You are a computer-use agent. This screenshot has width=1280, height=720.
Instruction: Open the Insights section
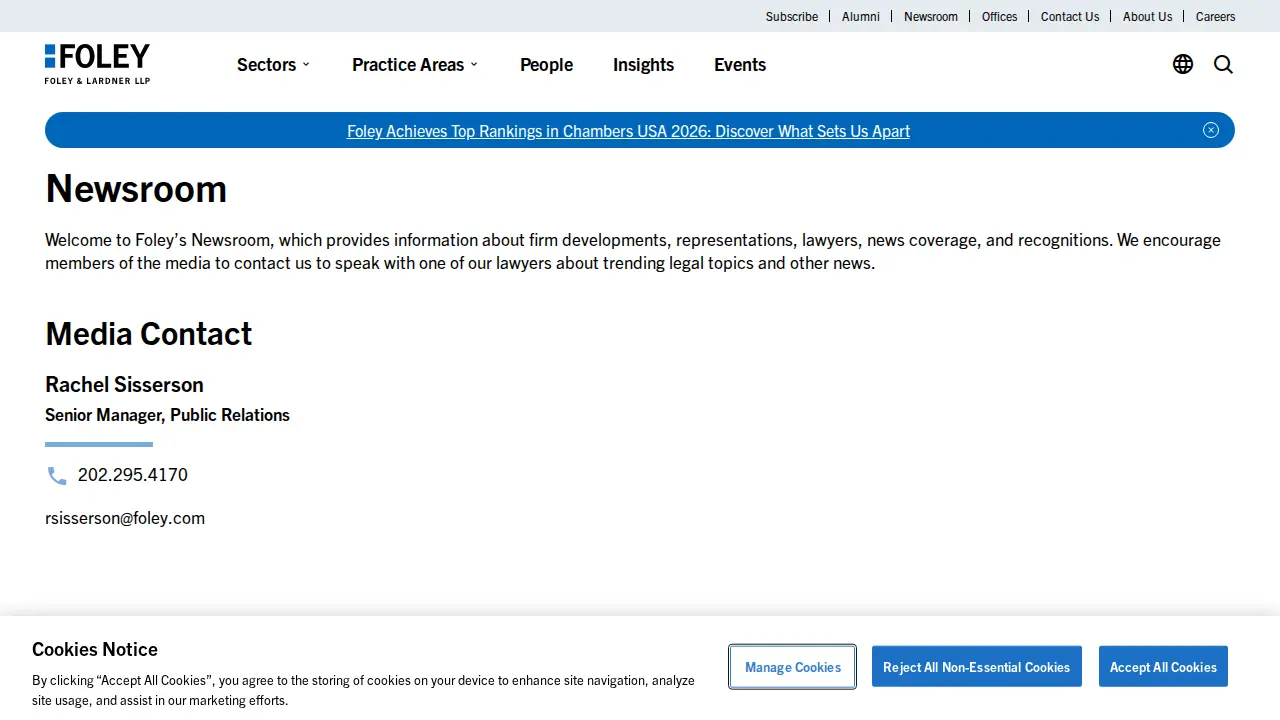(643, 64)
